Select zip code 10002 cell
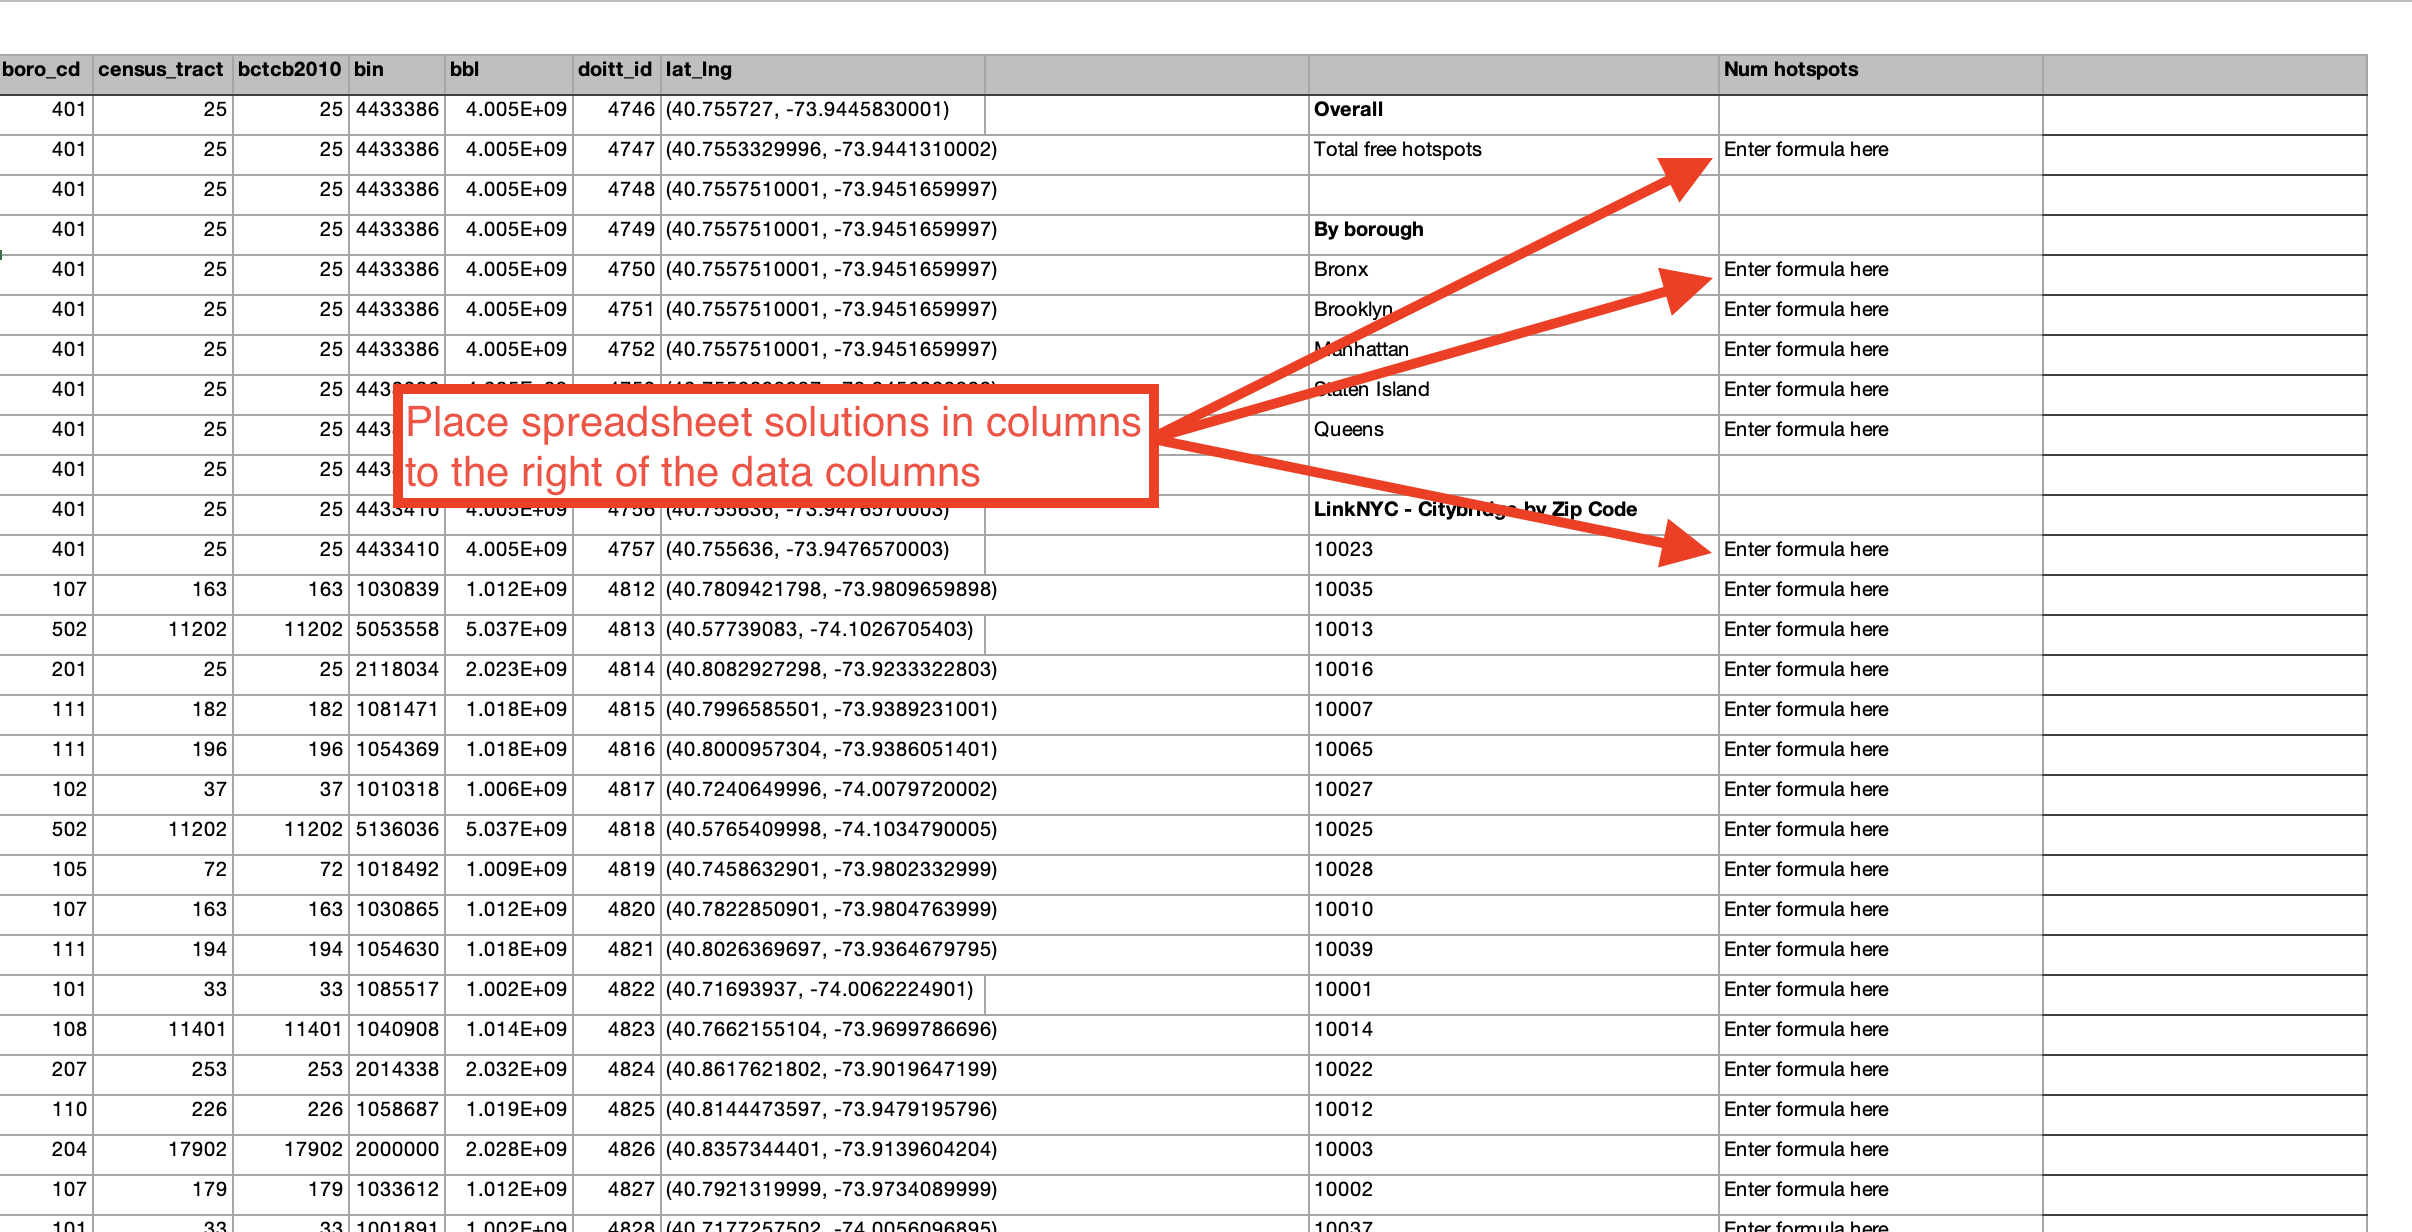The image size is (2412, 1232). pyautogui.click(x=1514, y=1195)
